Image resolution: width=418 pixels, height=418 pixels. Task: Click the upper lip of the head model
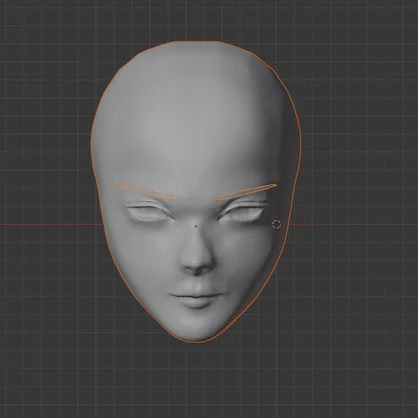tap(197, 290)
